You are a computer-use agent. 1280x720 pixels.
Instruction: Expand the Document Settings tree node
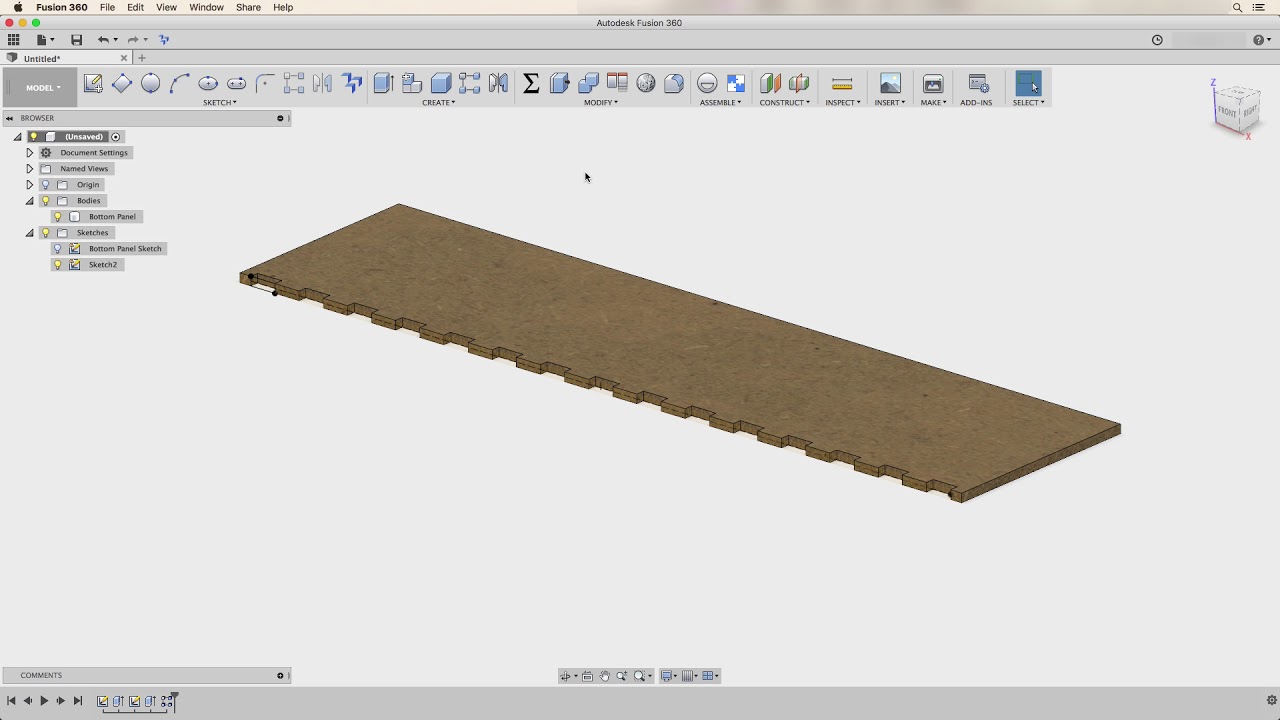[x=30, y=153]
